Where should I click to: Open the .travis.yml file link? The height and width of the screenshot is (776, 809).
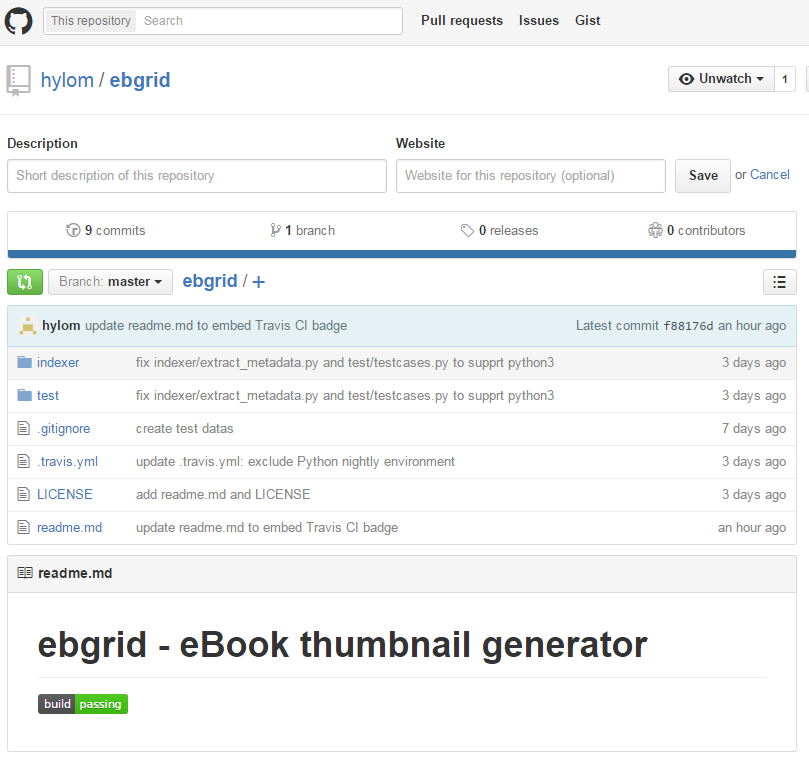click(x=68, y=462)
